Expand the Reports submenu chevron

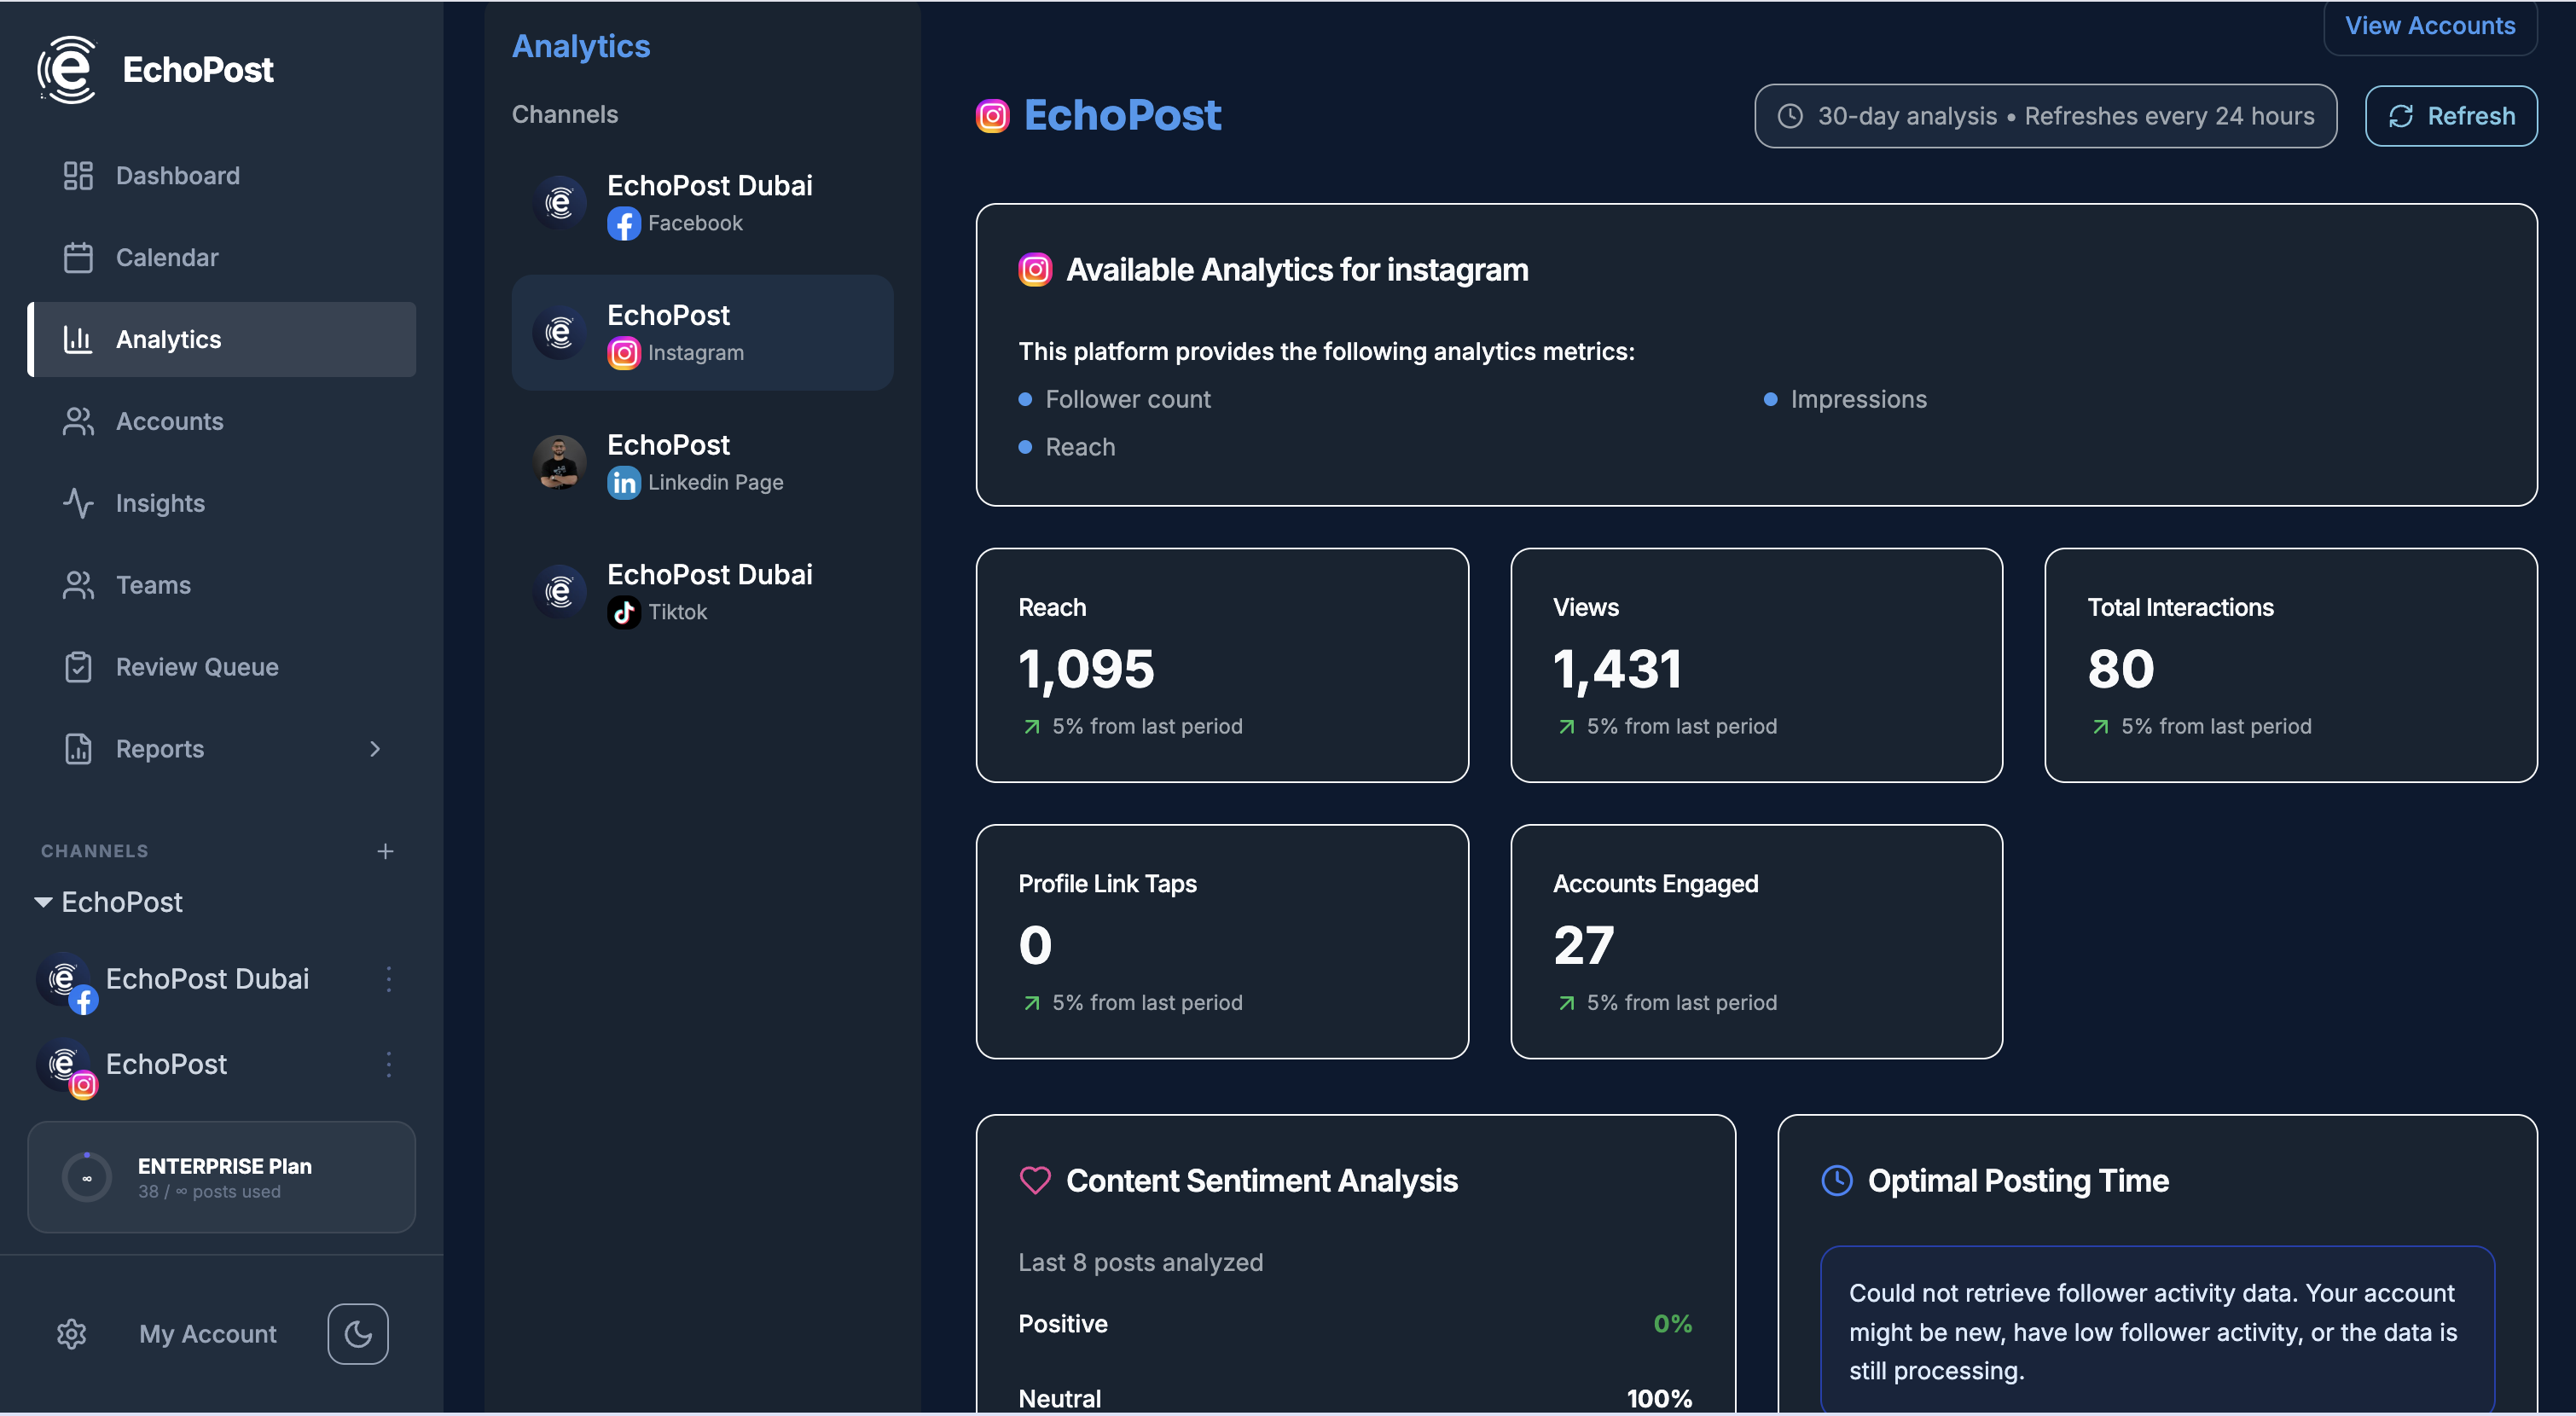click(375, 749)
